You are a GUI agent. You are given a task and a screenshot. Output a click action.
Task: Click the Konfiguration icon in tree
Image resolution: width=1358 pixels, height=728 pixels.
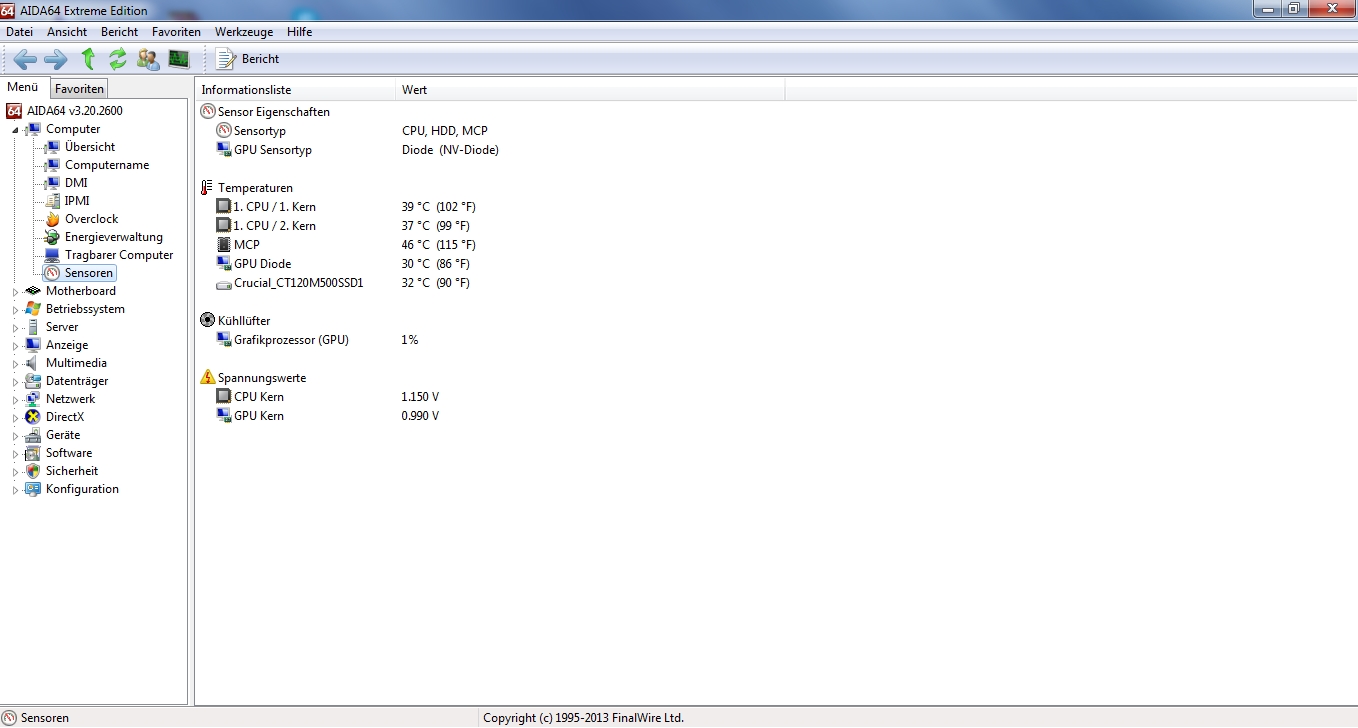[33, 489]
